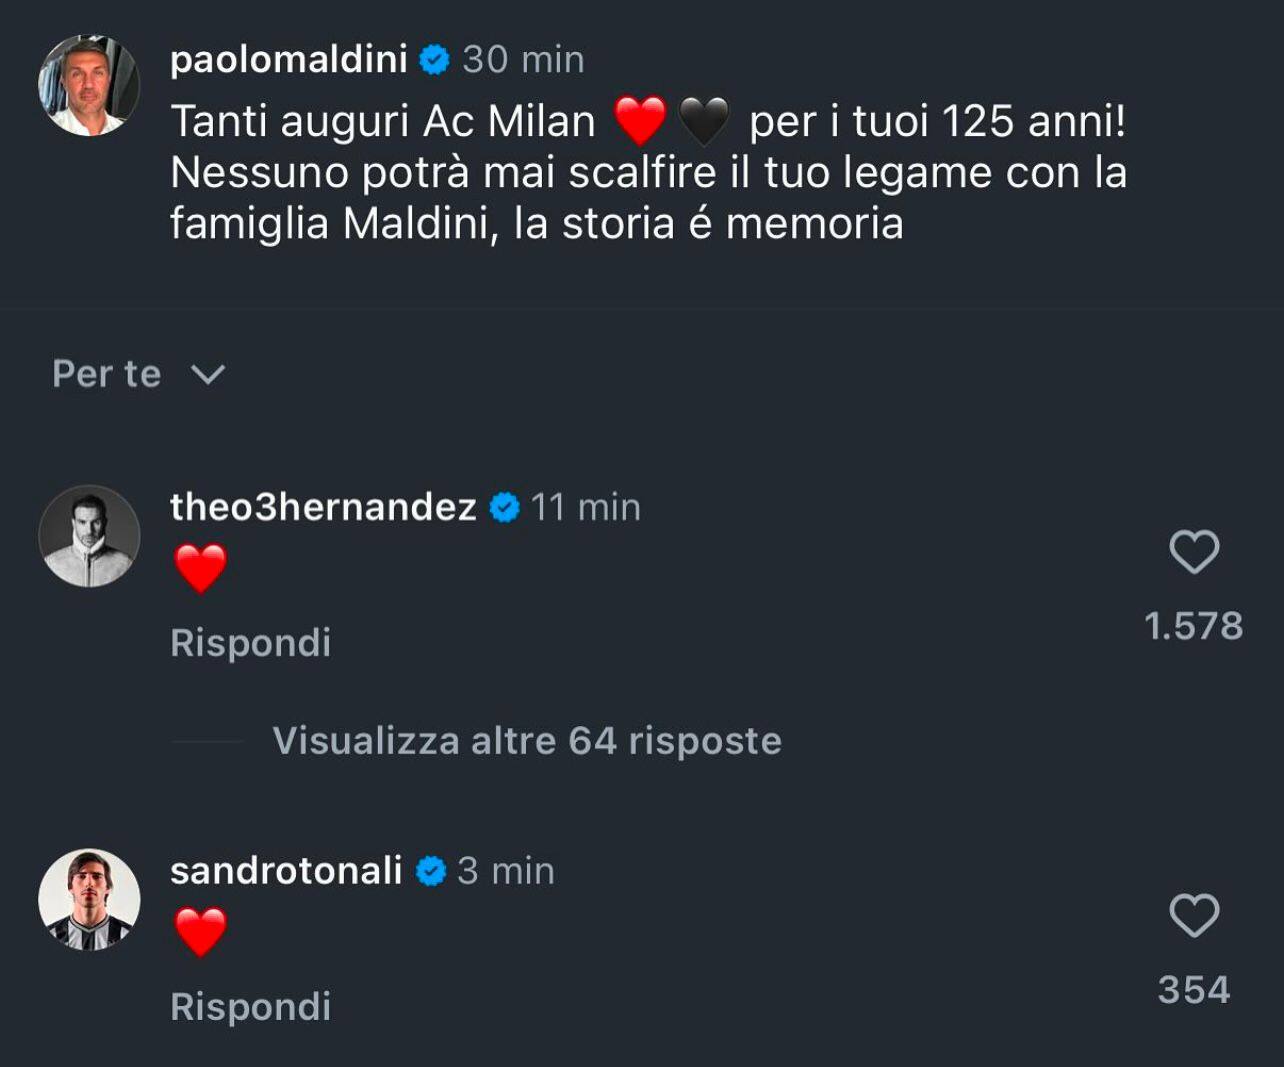Click the sandrotonali username

(x=286, y=870)
